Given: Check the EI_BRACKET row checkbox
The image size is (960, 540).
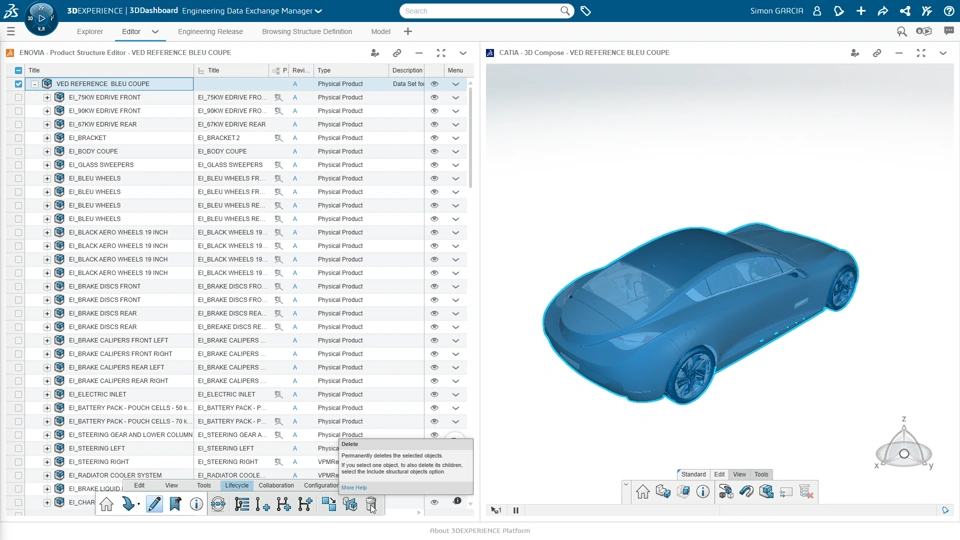Looking at the screenshot, I should 18,138.
